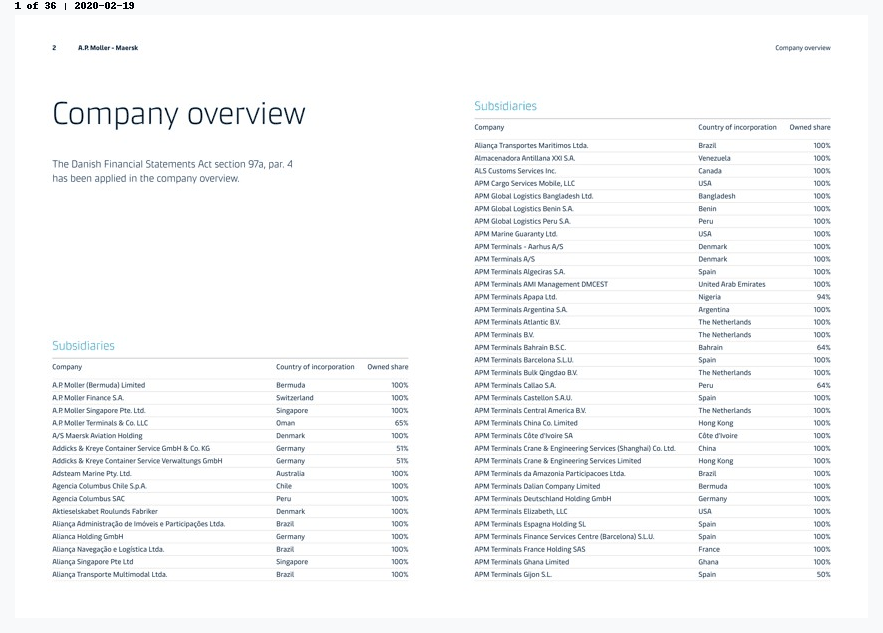Select 'APM Terminals - Aarhus A/S'

tap(519, 247)
